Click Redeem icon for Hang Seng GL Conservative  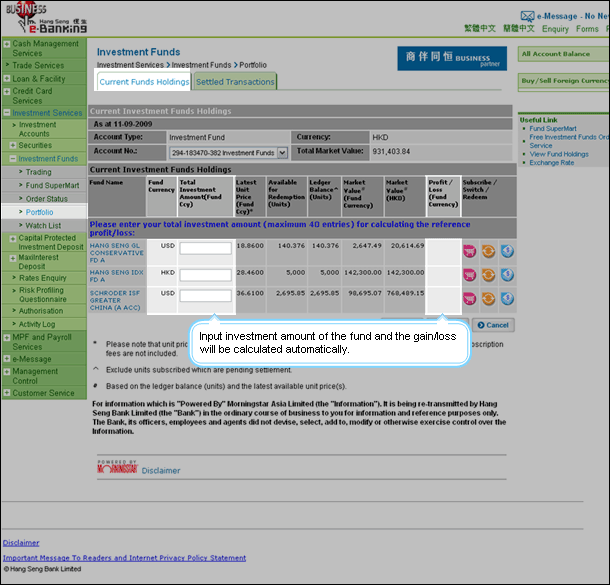tap(507, 251)
